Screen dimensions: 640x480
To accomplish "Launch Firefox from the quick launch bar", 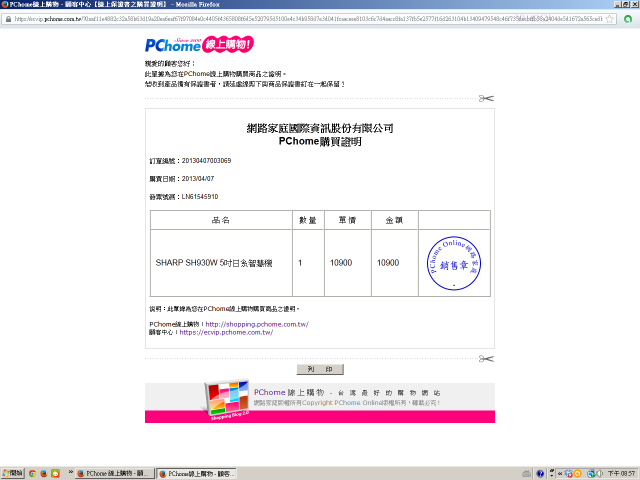I will pos(44,473).
